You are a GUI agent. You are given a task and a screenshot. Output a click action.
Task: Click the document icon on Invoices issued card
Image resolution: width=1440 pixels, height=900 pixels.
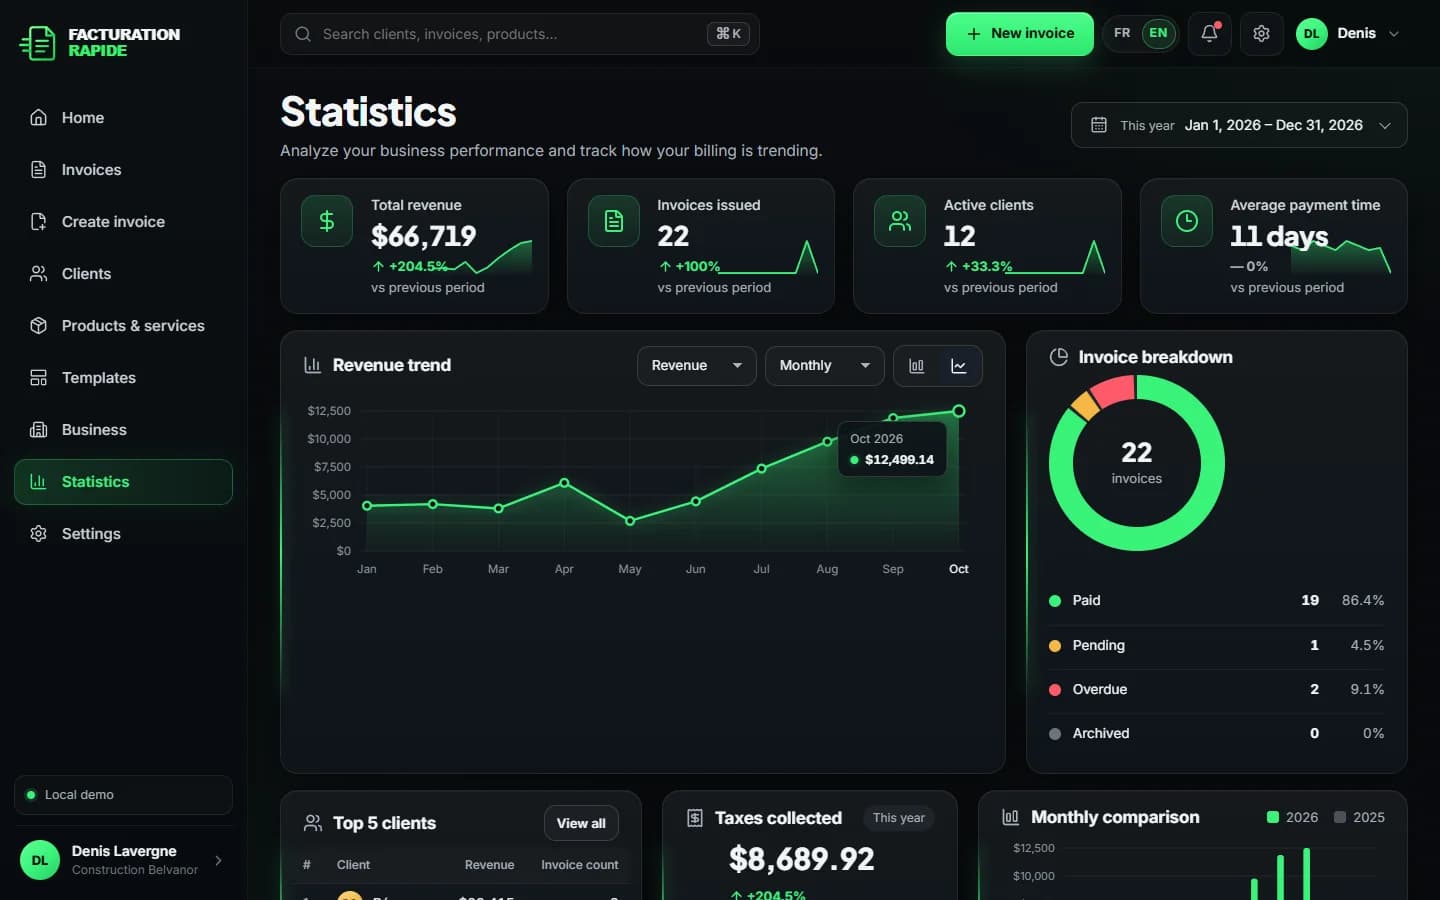pos(614,221)
